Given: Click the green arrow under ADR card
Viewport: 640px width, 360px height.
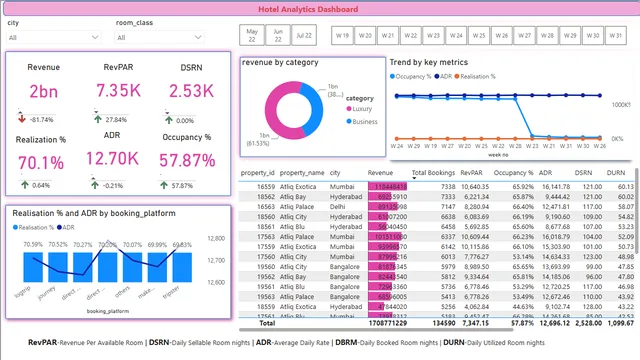Looking at the screenshot, I should pyautogui.click(x=95, y=185).
